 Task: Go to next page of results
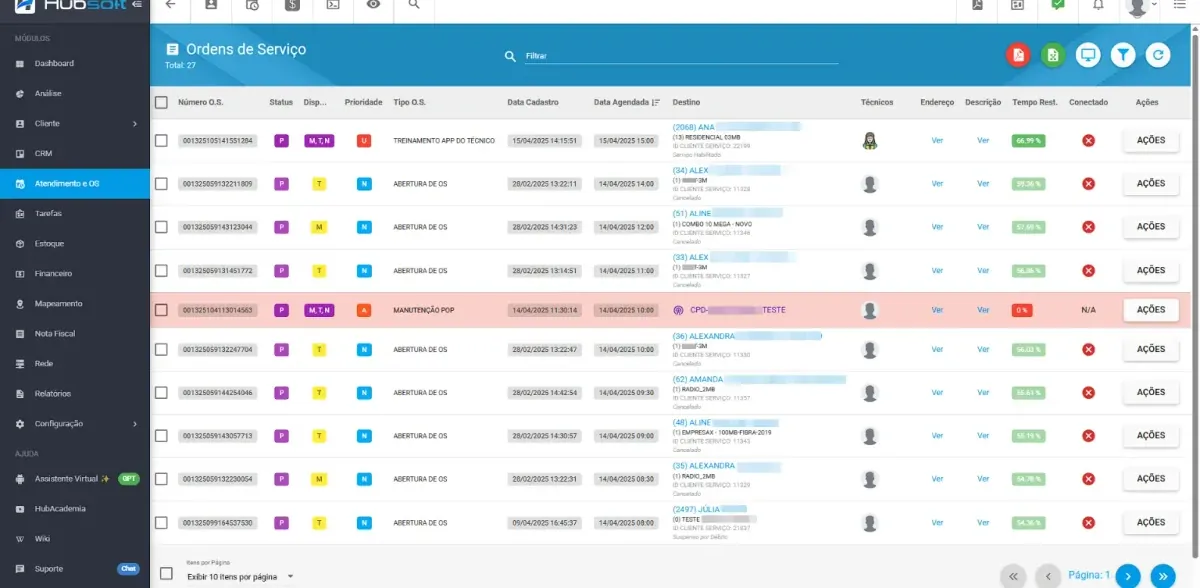(x=1128, y=575)
